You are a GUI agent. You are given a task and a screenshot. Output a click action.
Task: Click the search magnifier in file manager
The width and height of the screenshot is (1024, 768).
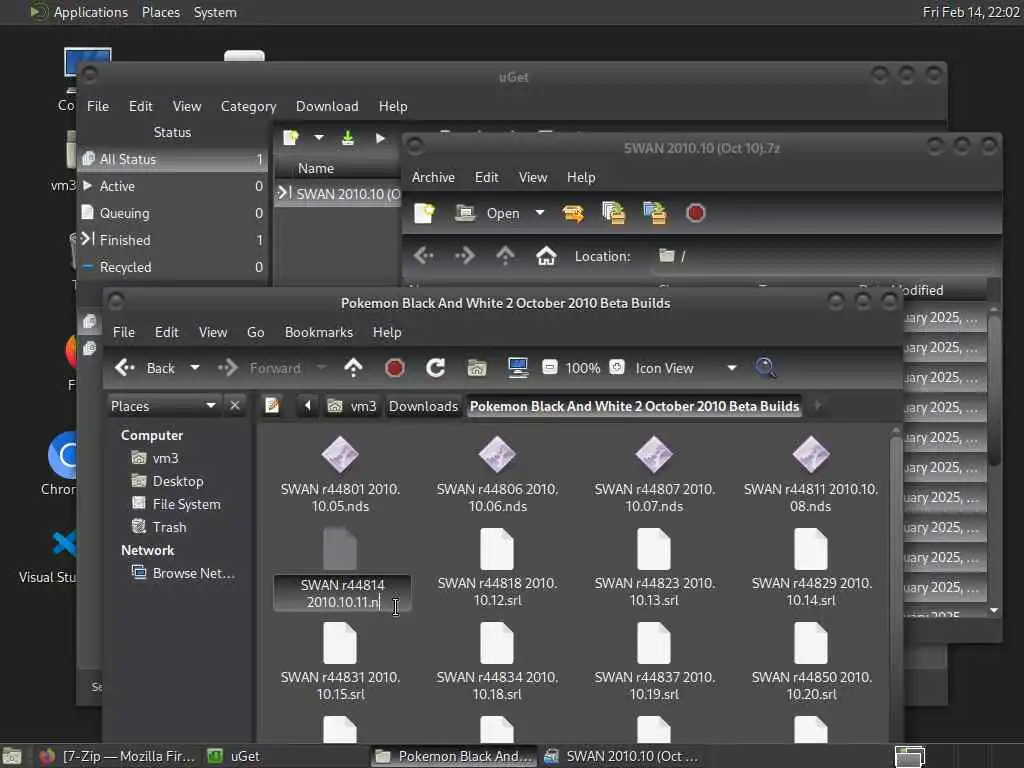point(765,368)
